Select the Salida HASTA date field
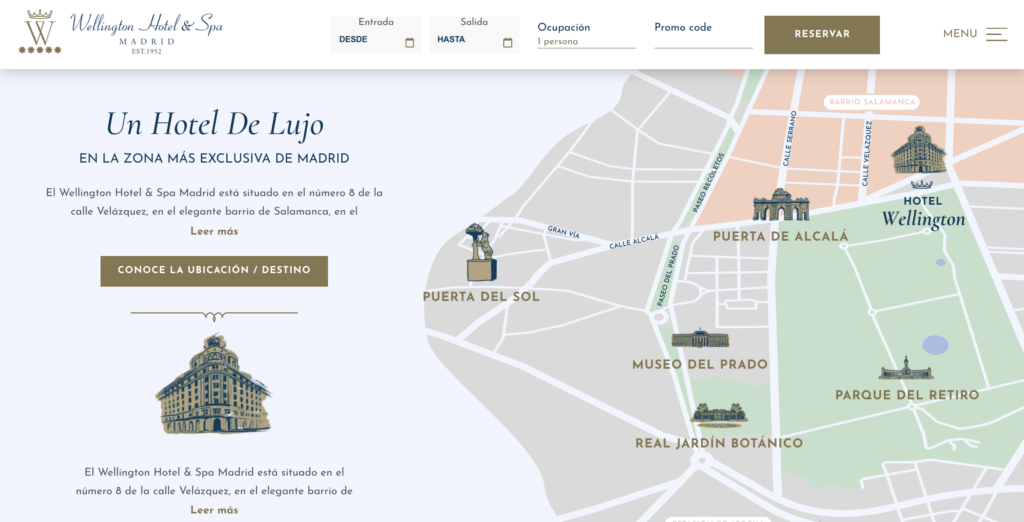 click(x=474, y=35)
